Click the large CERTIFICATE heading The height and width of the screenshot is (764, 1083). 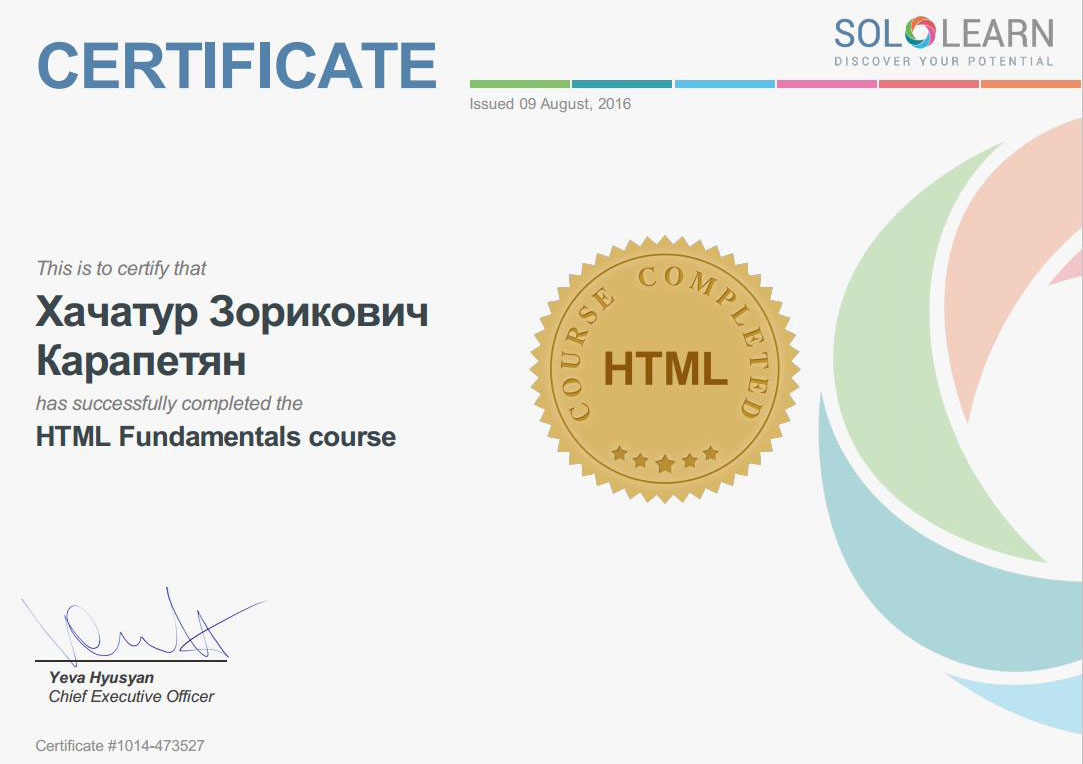click(236, 64)
